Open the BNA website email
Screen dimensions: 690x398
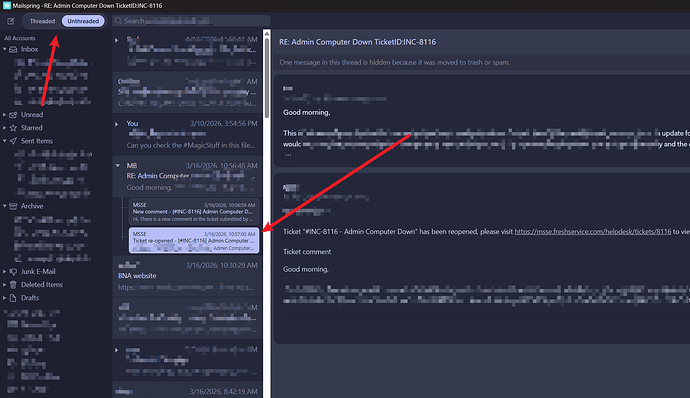point(187,276)
